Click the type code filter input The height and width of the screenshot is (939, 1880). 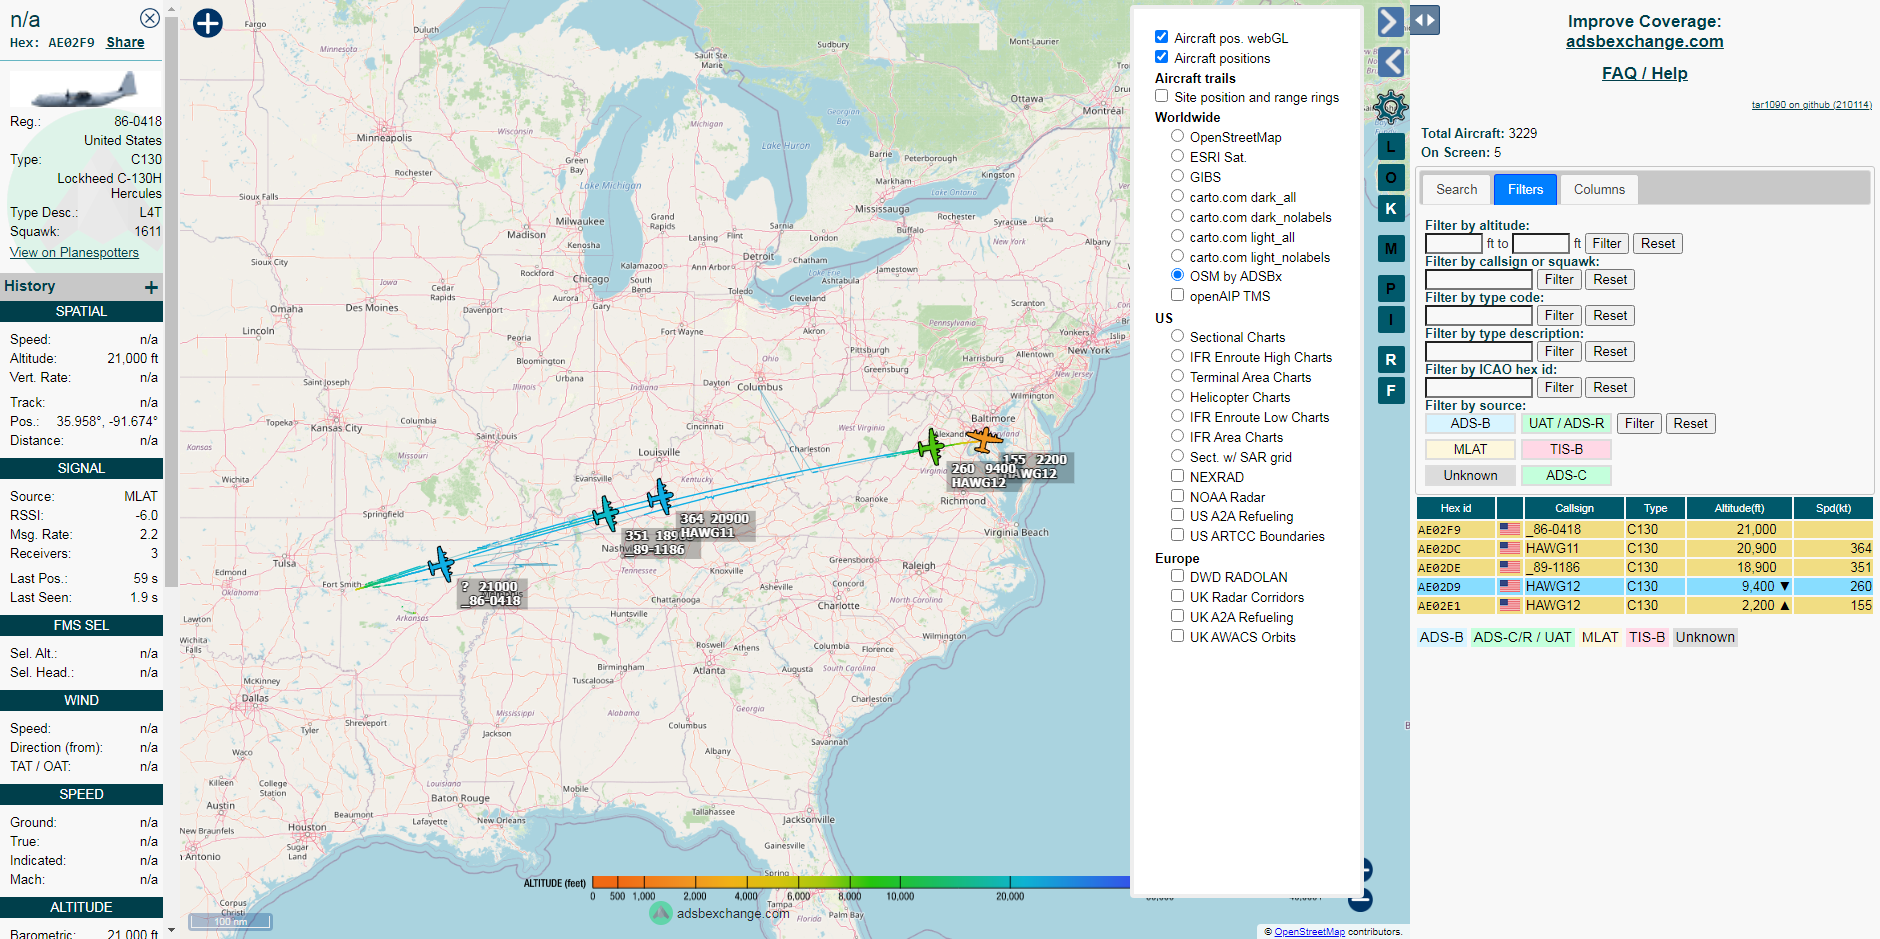1478,315
